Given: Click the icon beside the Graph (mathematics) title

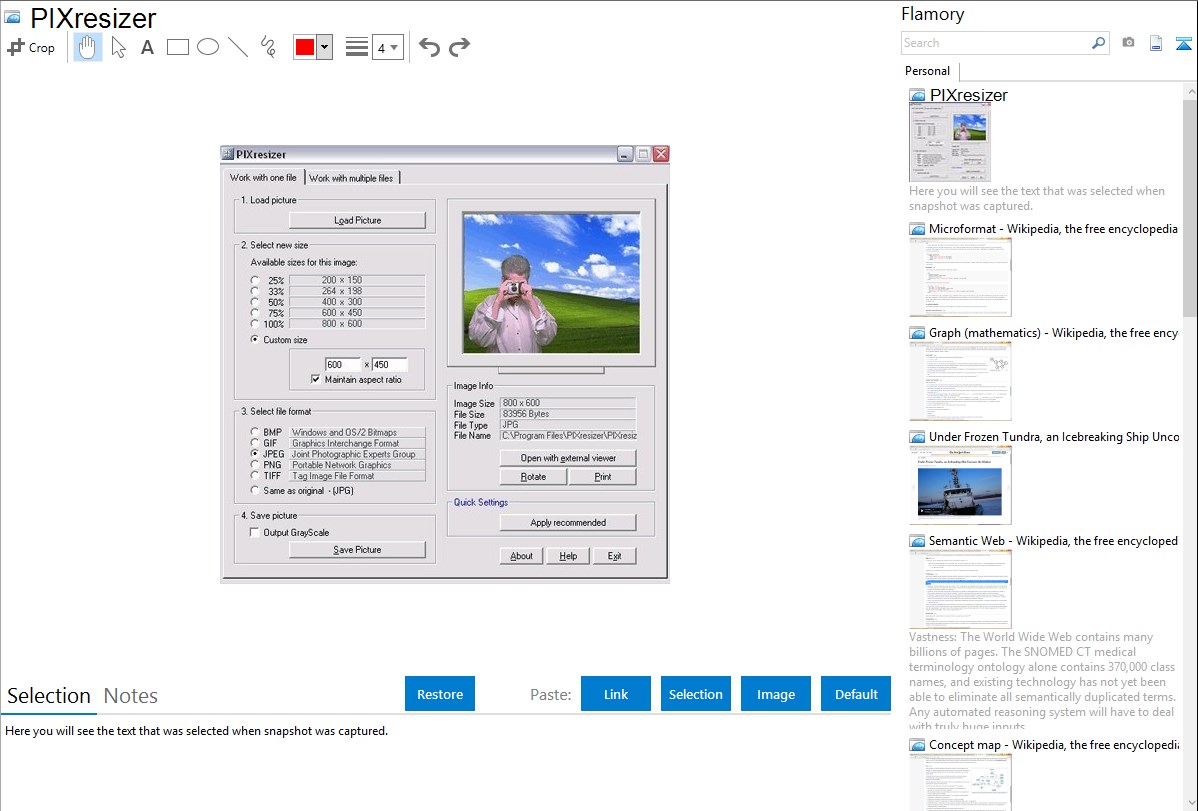Looking at the screenshot, I should click(917, 333).
